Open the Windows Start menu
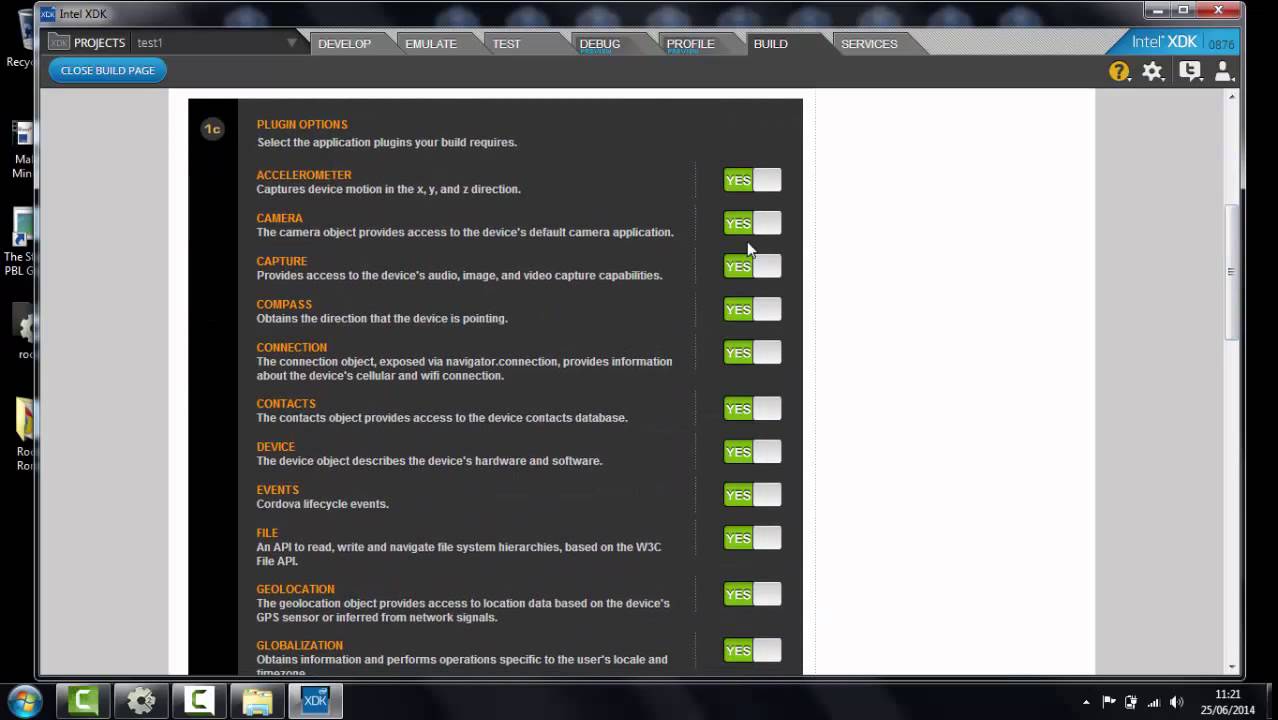This screenshot has width=1278, height=720. [24, 700]
